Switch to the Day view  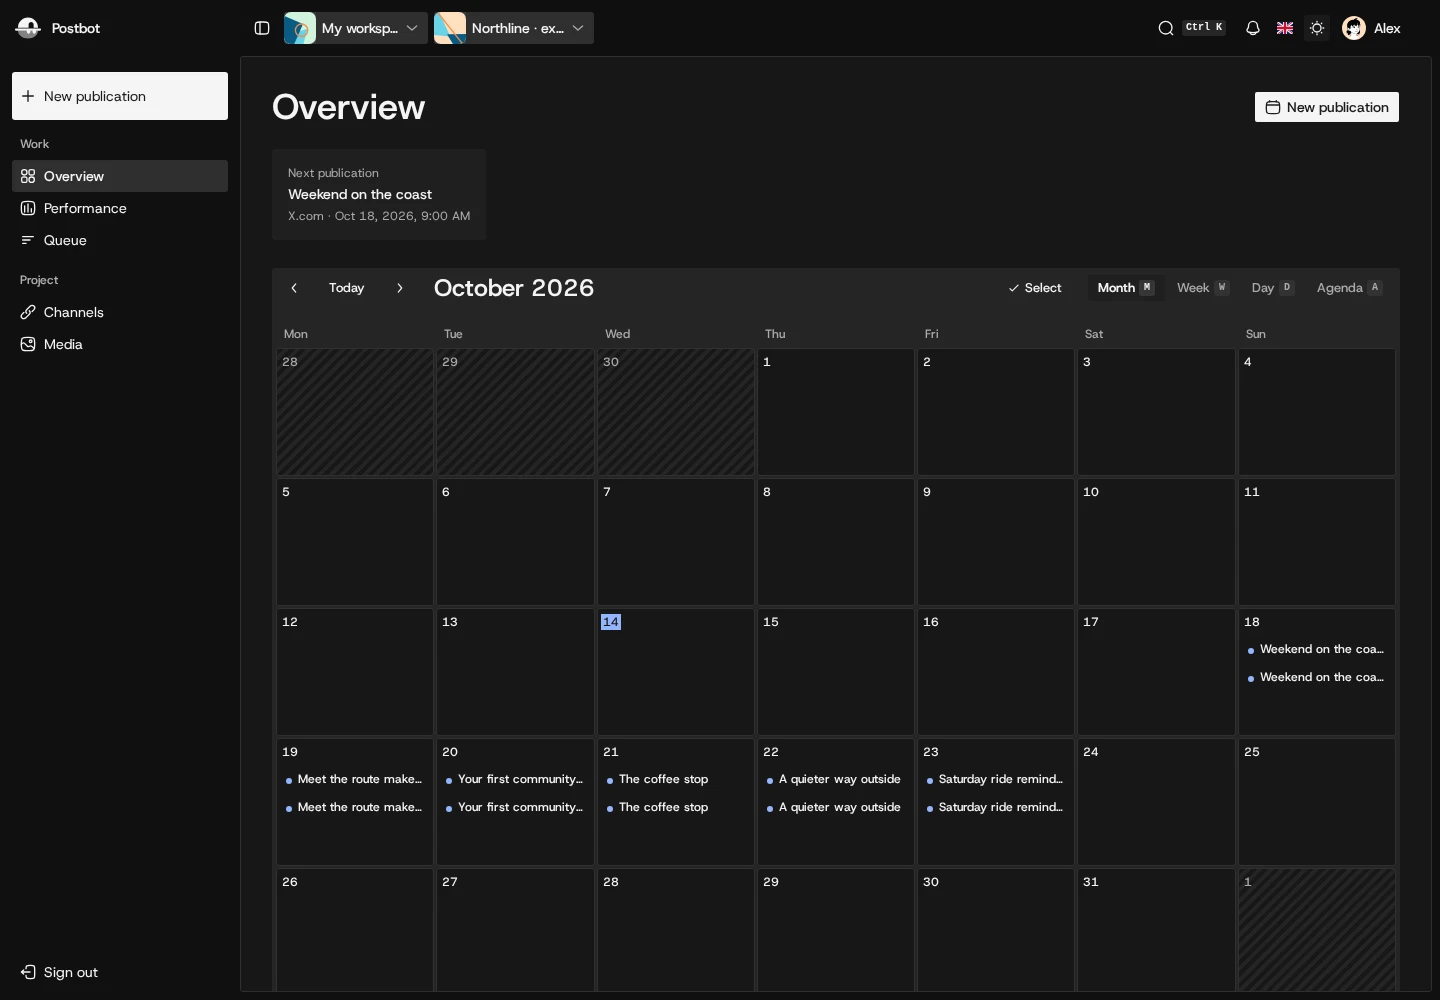pos(1272,288)
